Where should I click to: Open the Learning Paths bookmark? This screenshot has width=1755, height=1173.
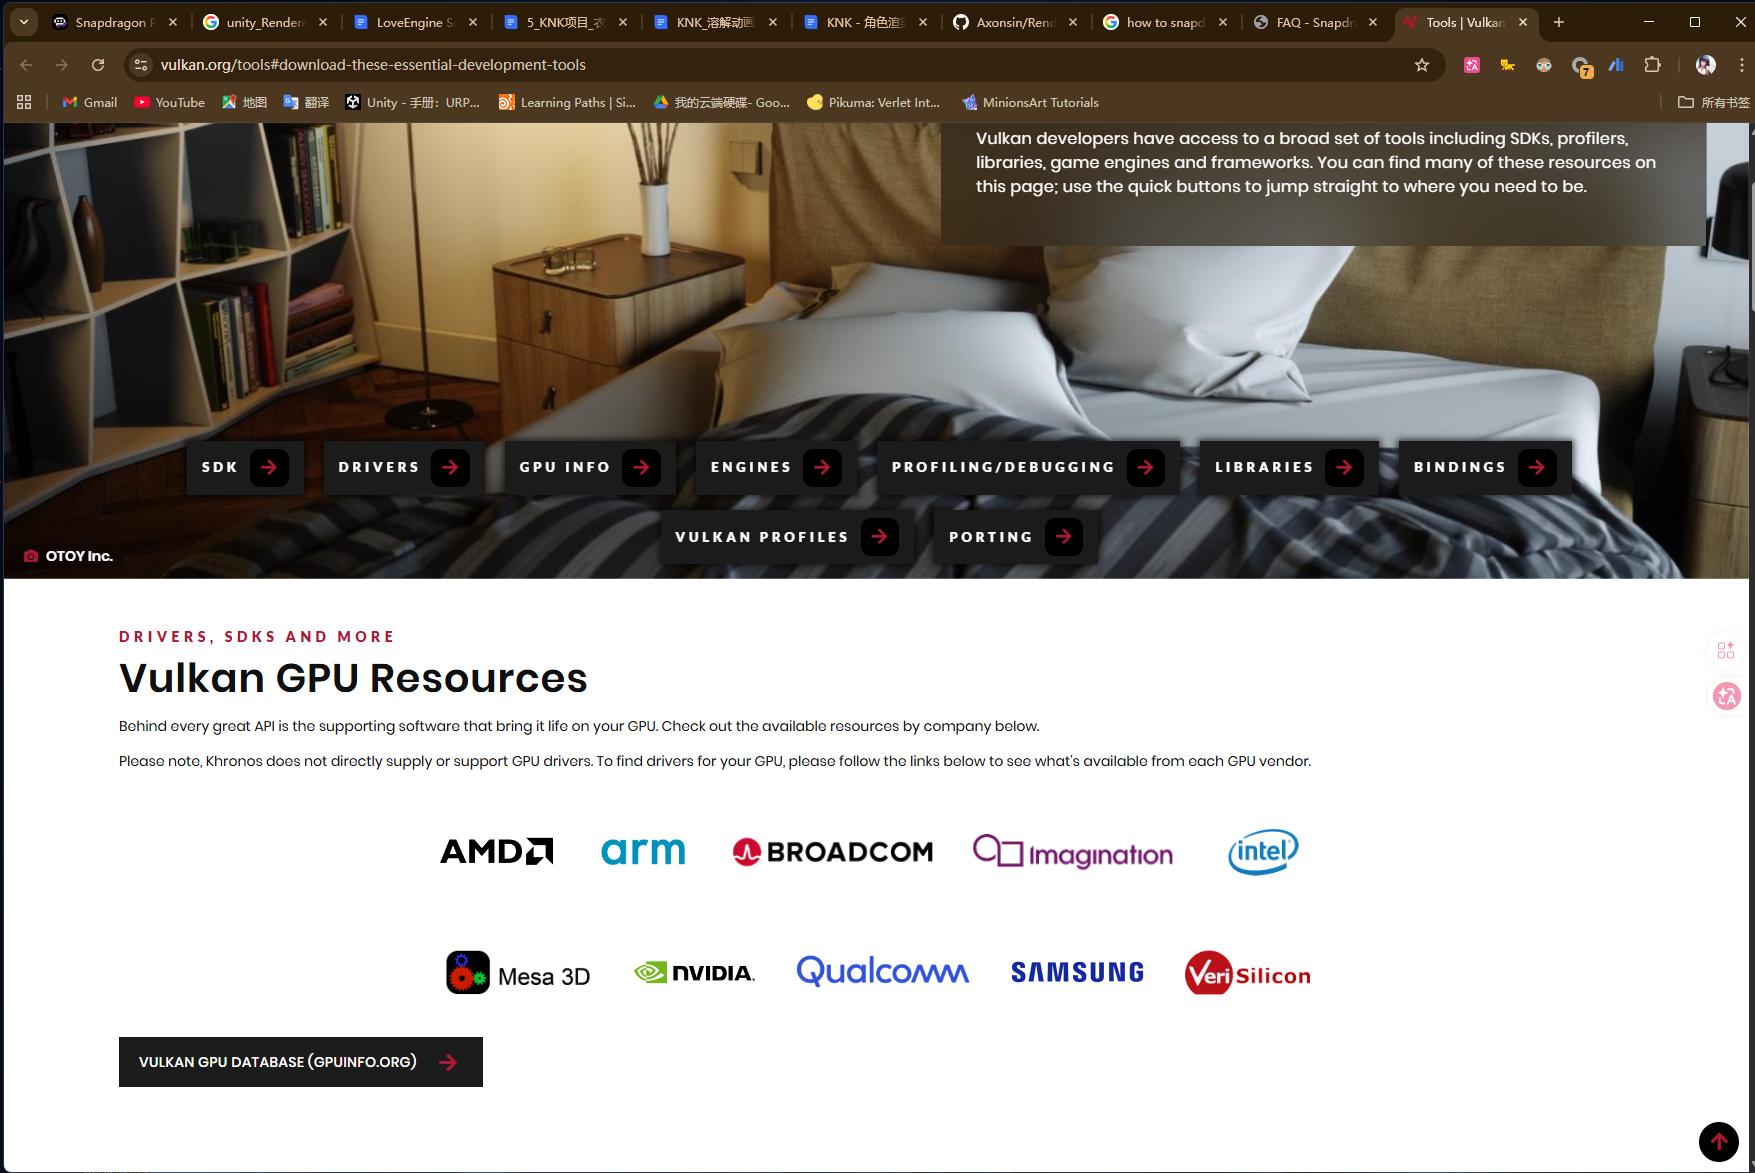[x=568, y=102]
